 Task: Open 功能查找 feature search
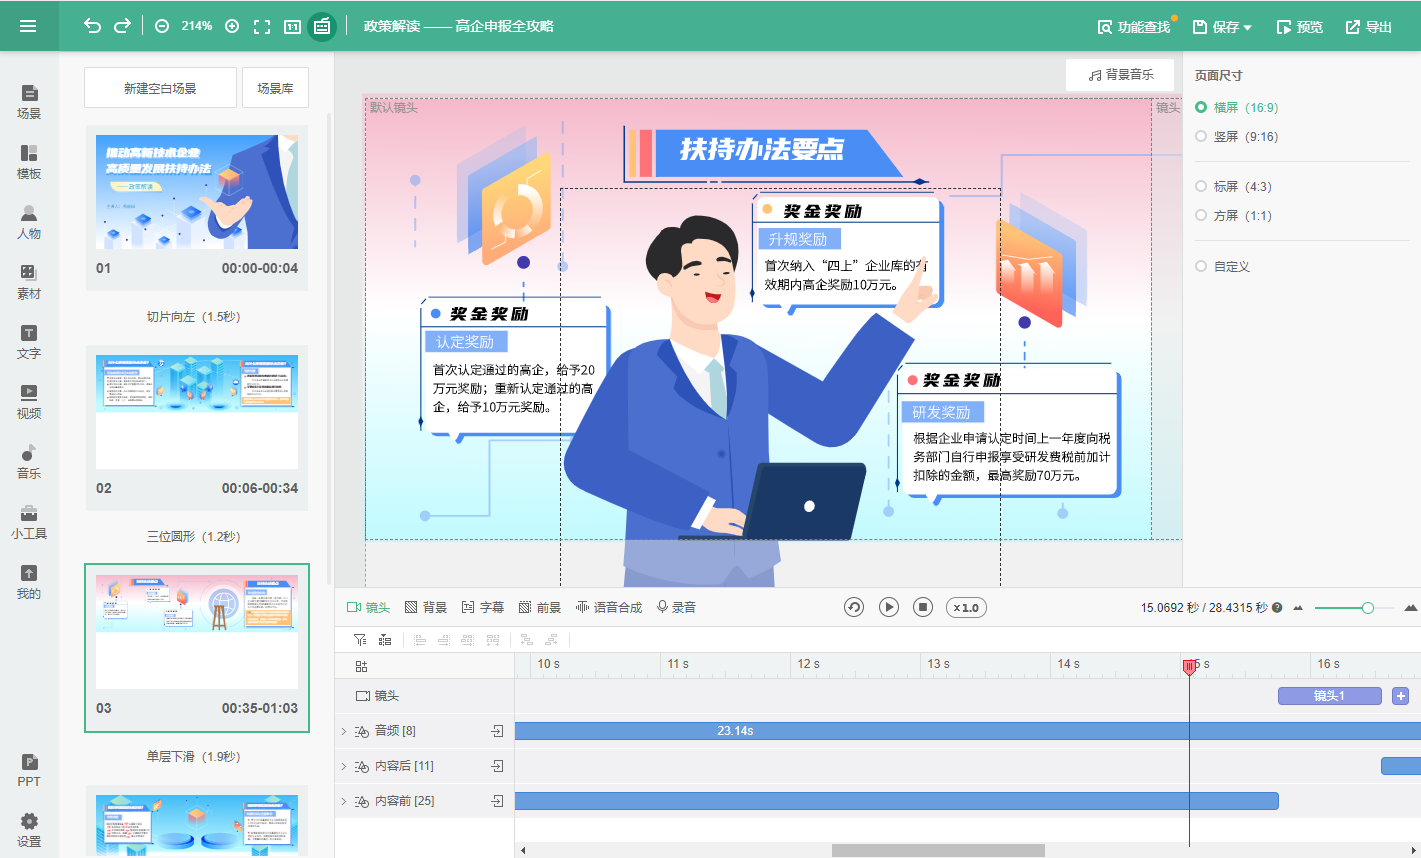[x=1134, y=27]
